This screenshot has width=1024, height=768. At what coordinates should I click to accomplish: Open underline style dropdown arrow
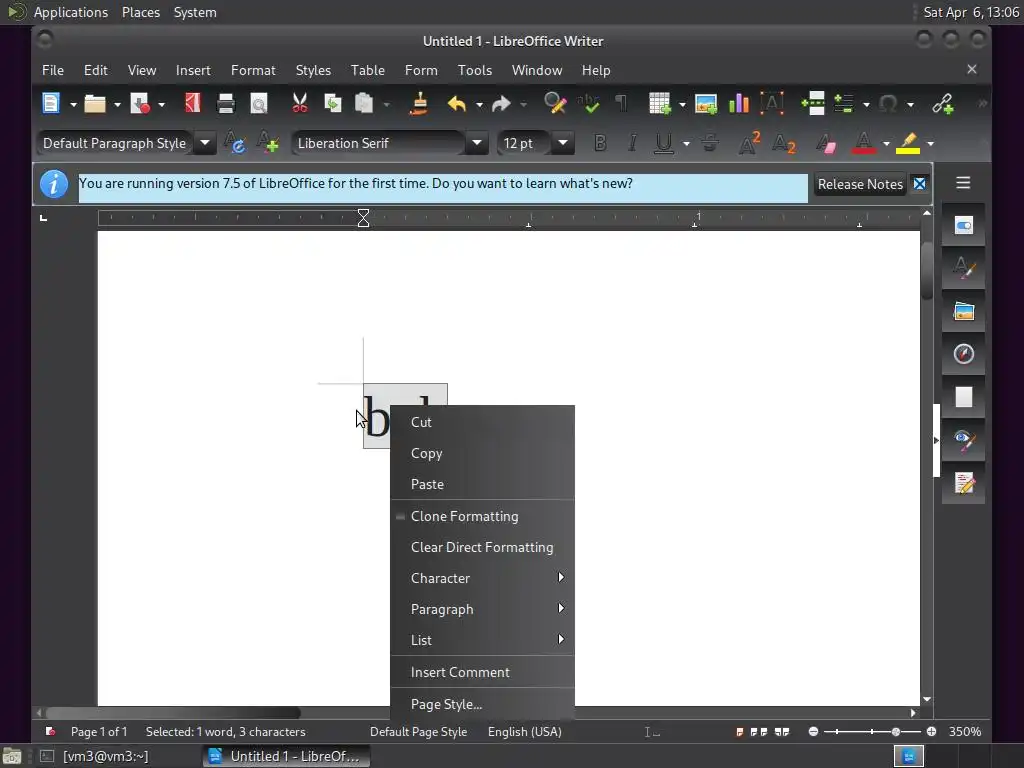point(686,144)
